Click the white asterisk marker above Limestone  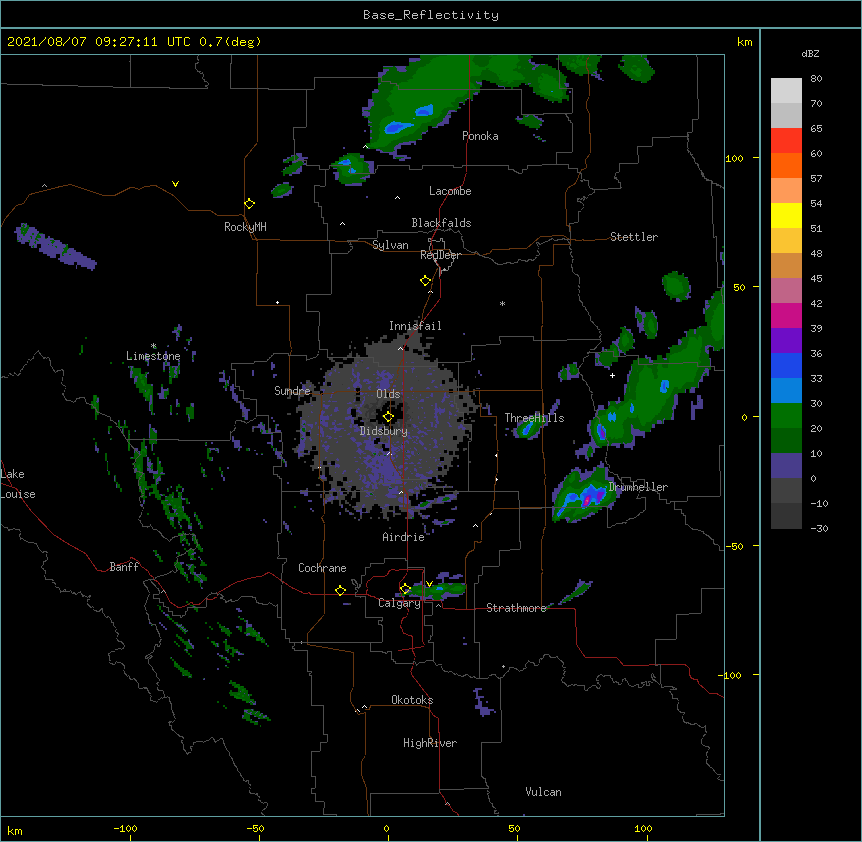click(154, 346)
